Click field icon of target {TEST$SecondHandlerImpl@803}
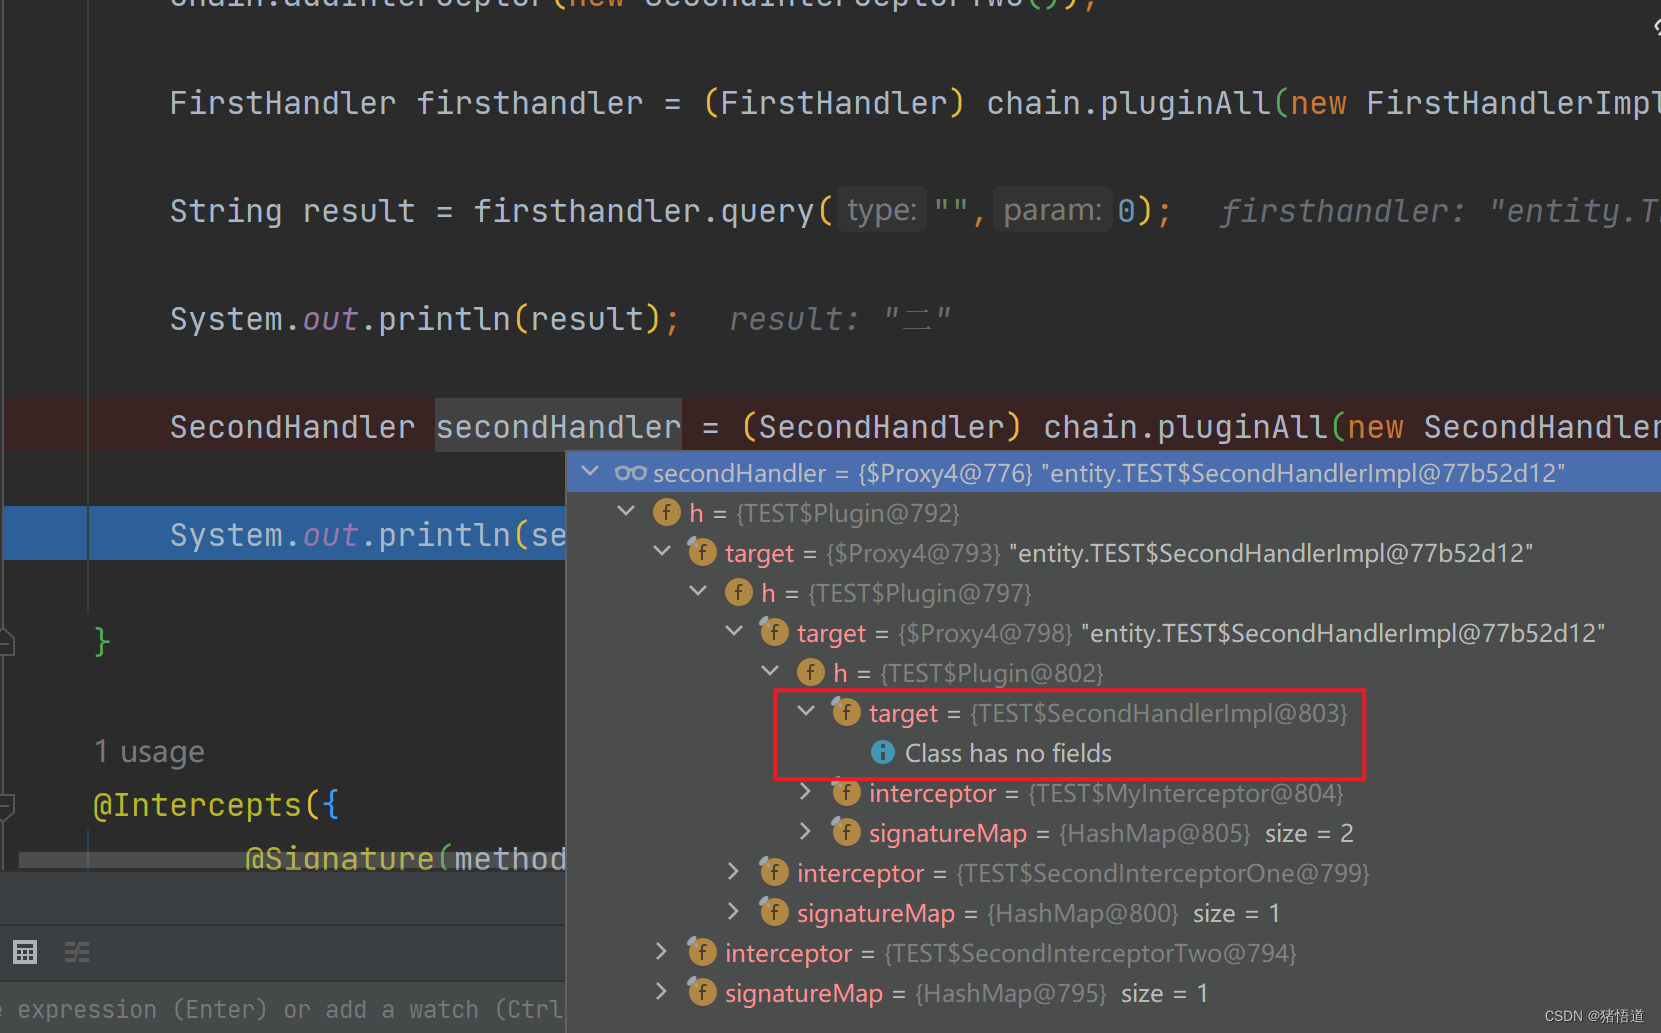The width and height of the screenshot is (1661, 1033). pyautogui.click(x=846, y=711)
